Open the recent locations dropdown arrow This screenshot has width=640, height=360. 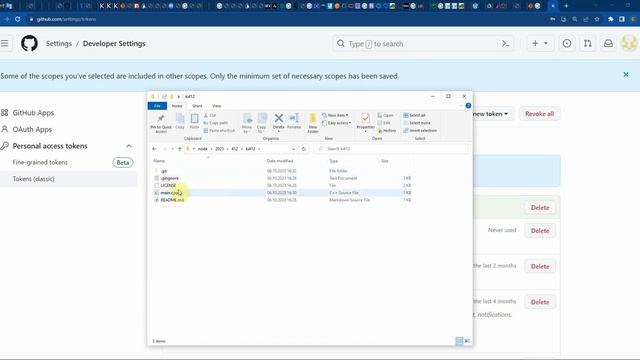tap(173, 149)
